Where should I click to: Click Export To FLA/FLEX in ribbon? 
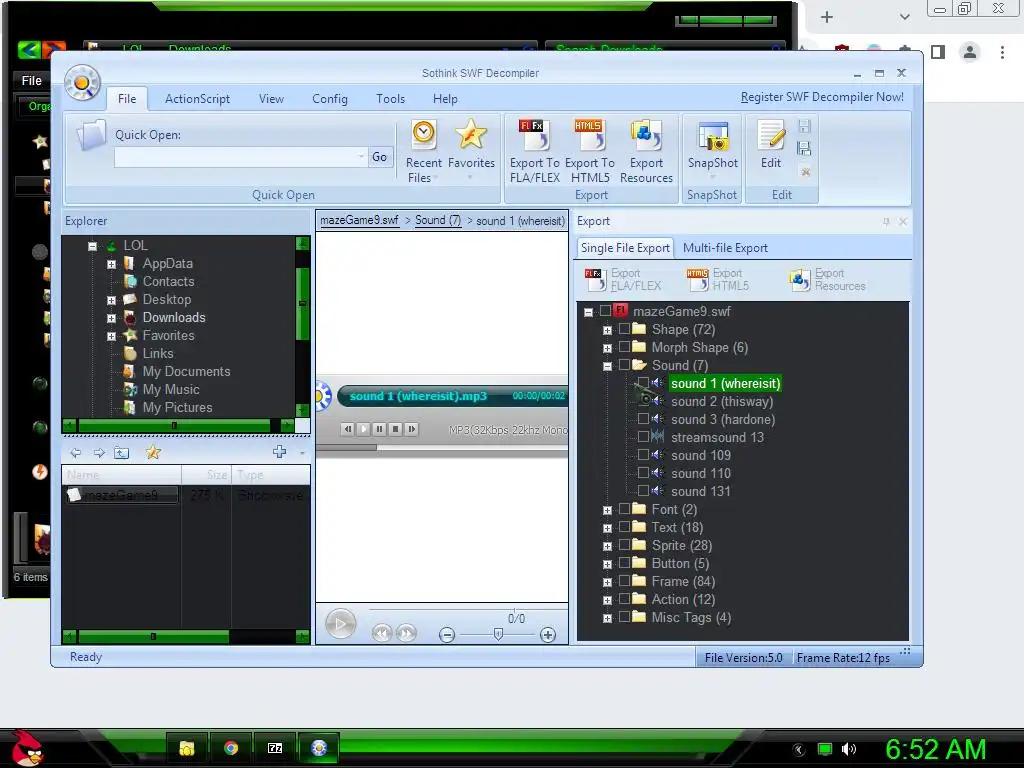pos(535,152)
